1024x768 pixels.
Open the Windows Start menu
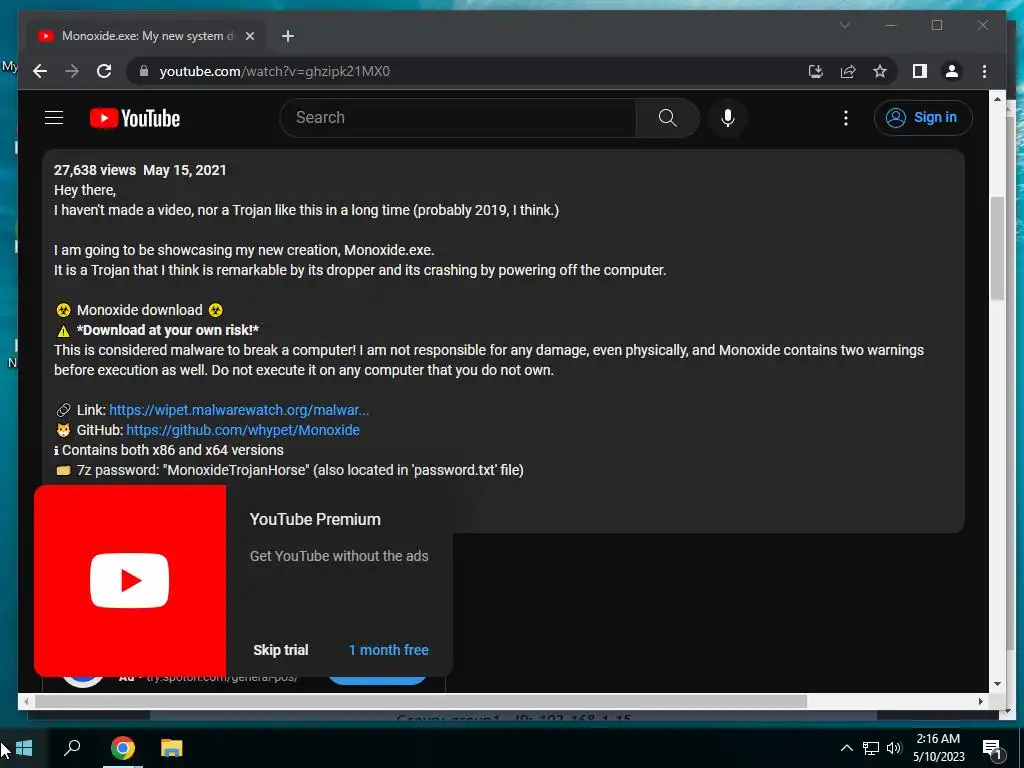24,748
